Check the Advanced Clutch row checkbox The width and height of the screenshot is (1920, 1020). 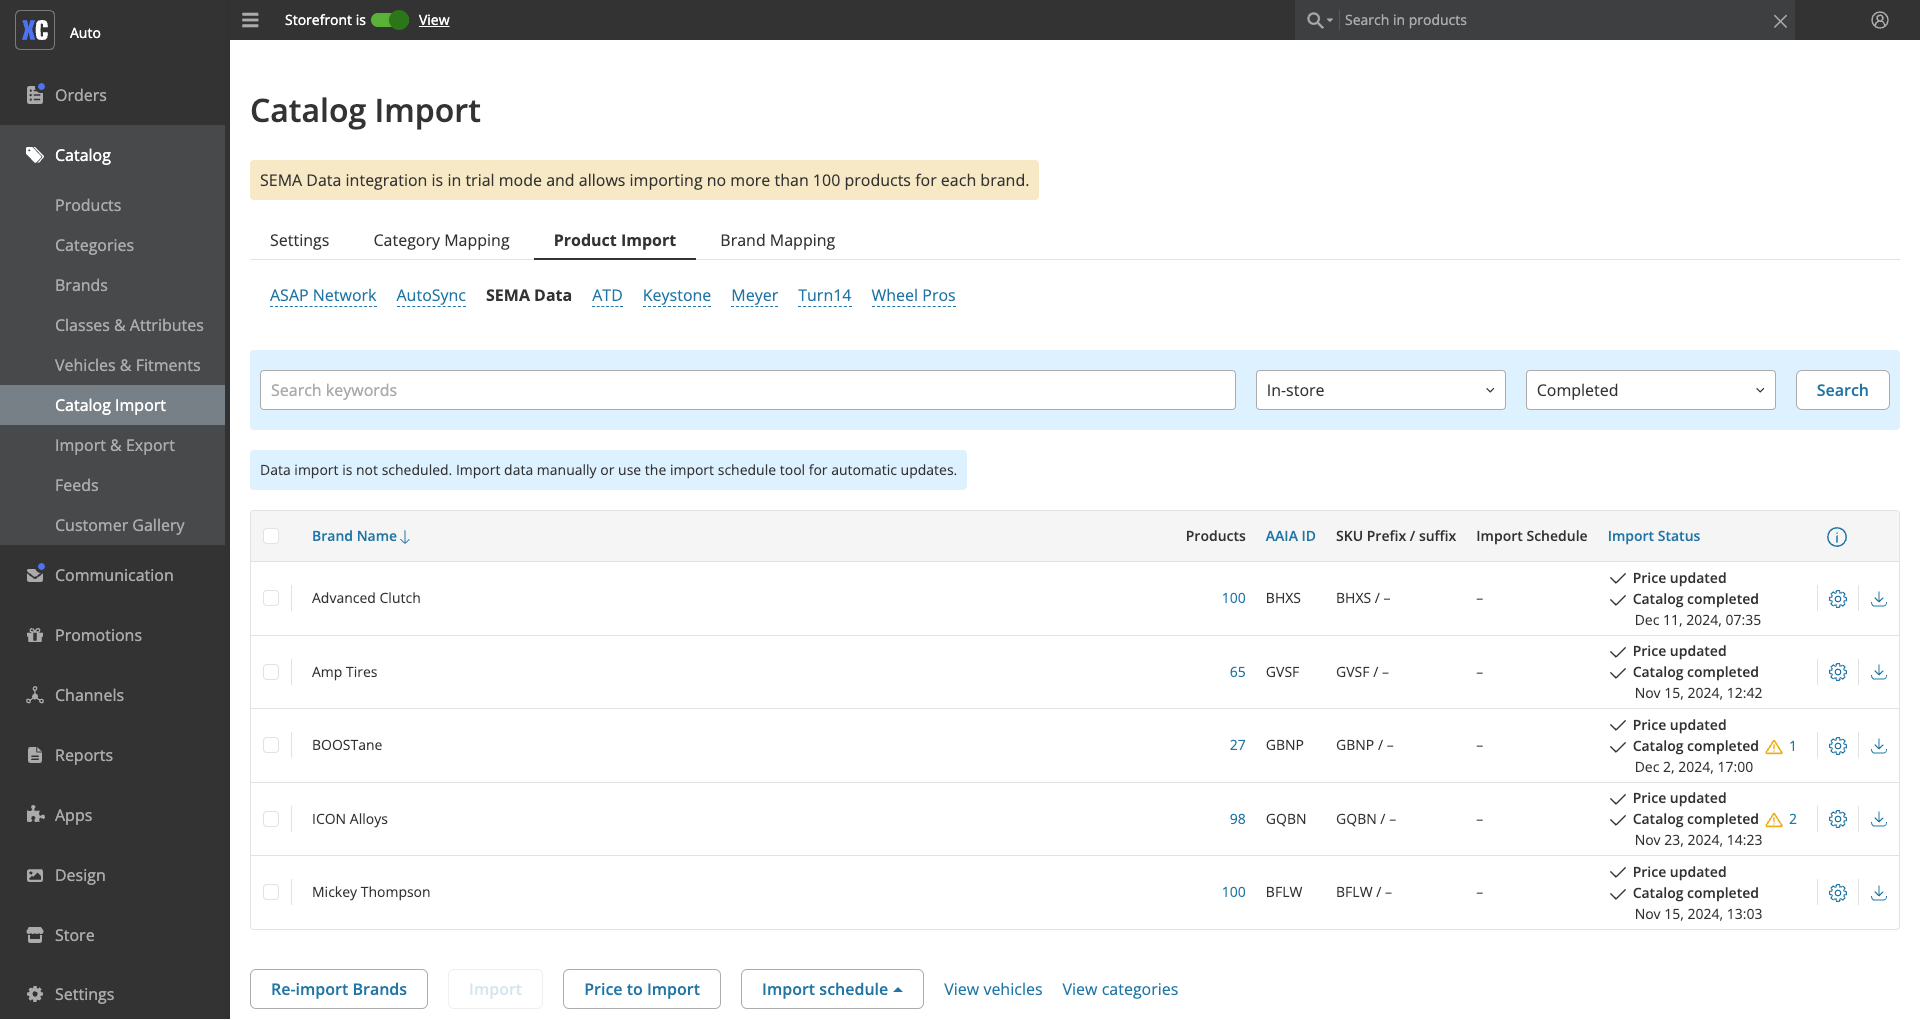coord(271,598)
